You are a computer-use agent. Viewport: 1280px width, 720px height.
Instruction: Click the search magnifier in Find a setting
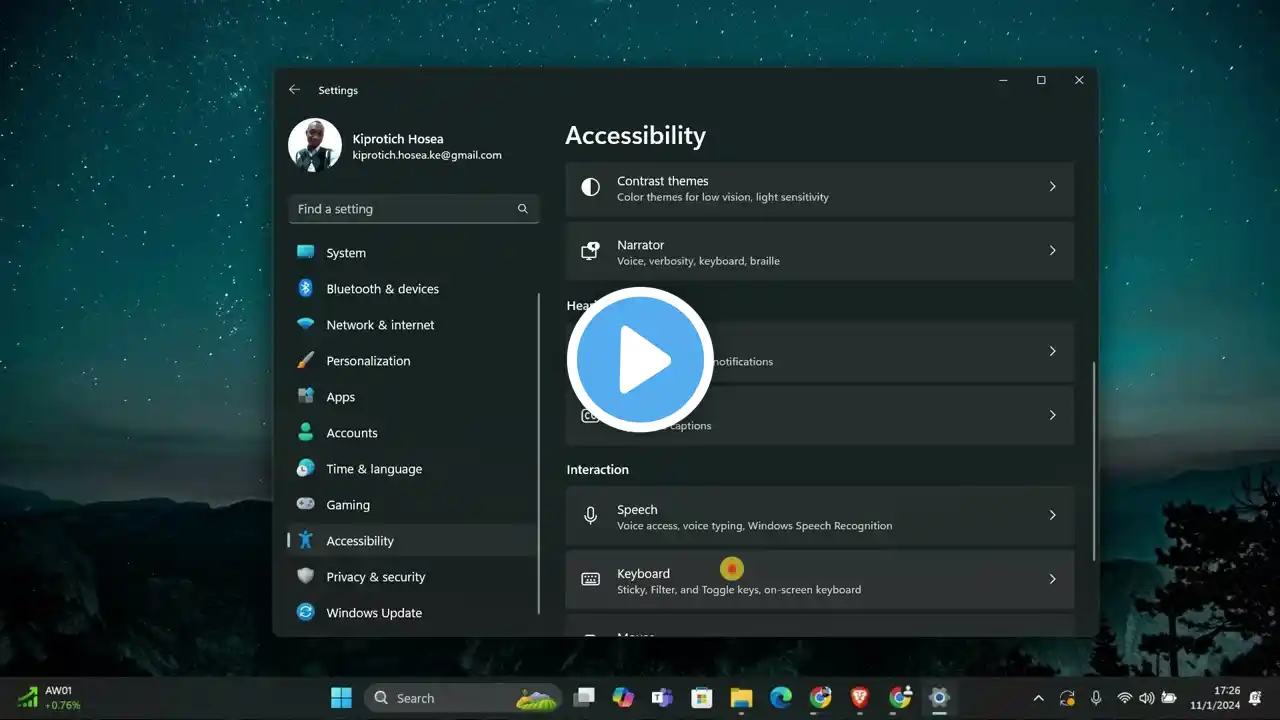pyautogui.click(x=522, y=209)
